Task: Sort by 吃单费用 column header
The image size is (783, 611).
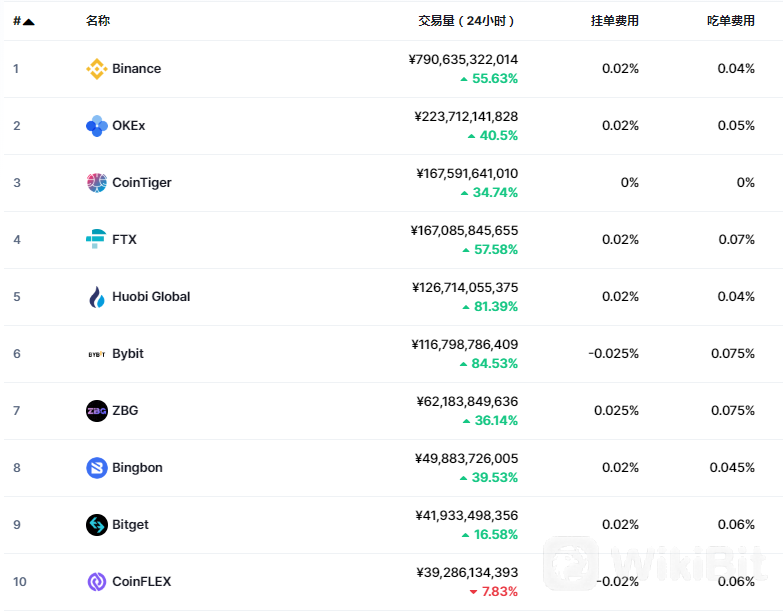Action: [x=731, y=20]
